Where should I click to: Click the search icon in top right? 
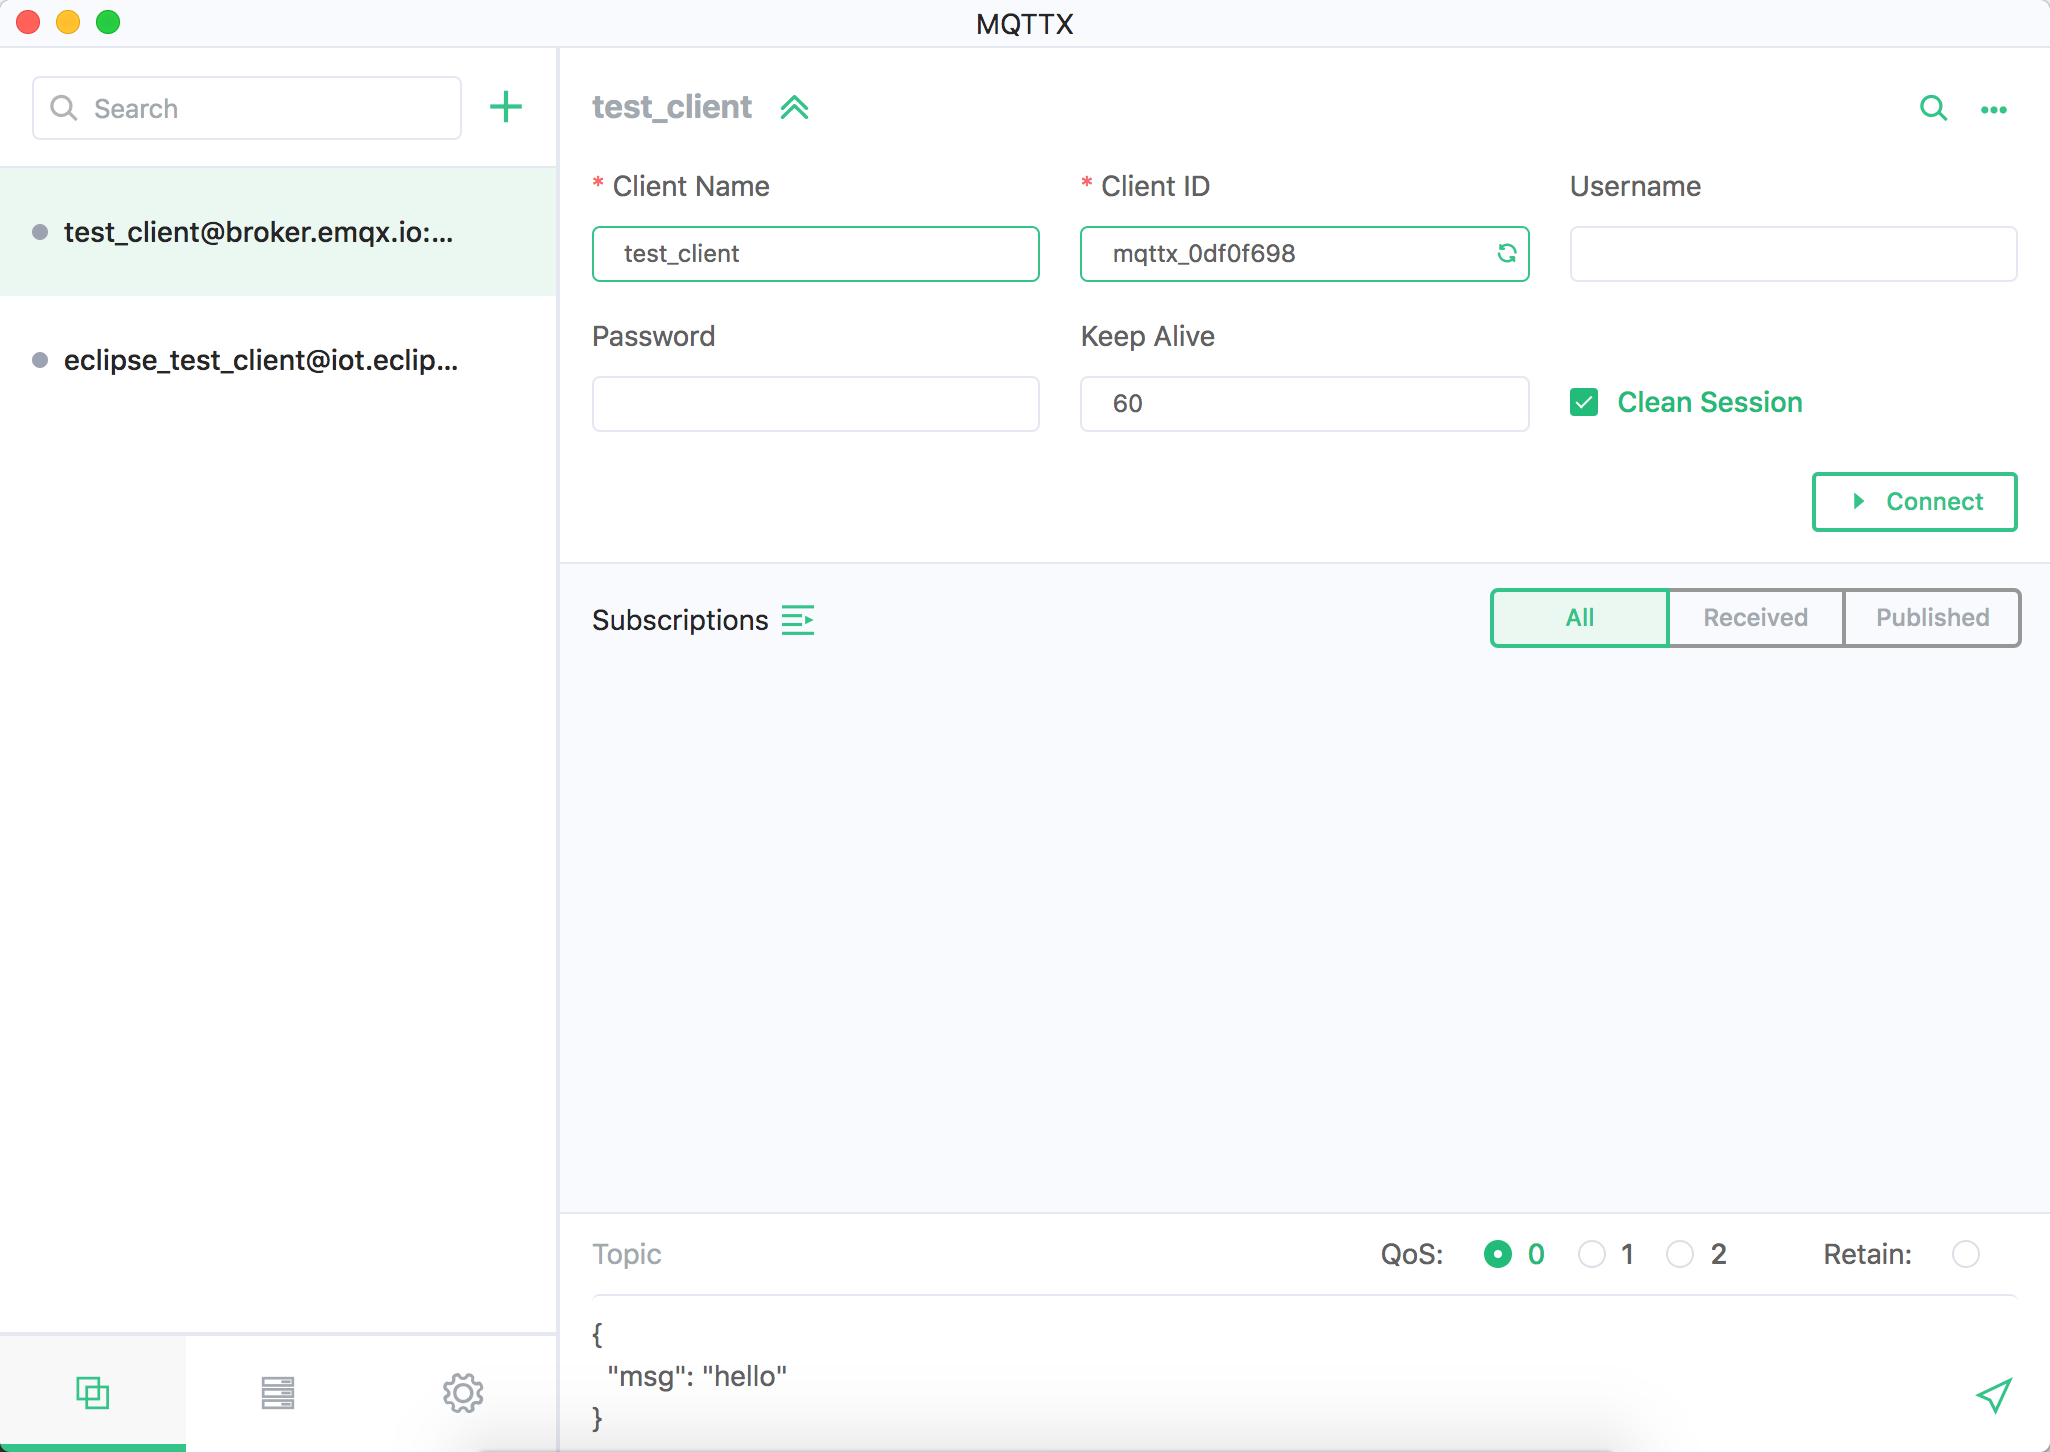(1929, 108)
